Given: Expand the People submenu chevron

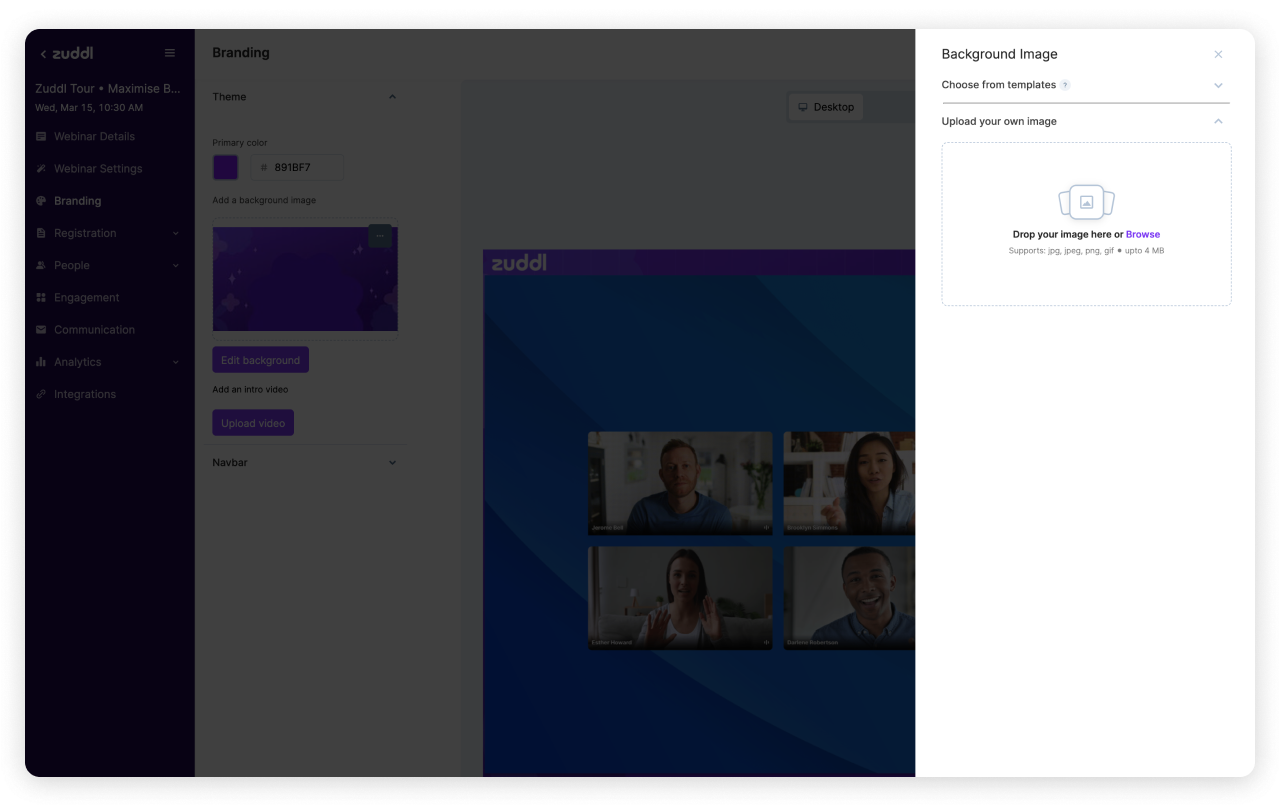Looking at the screenshot, I should click(x=176, y=266).
